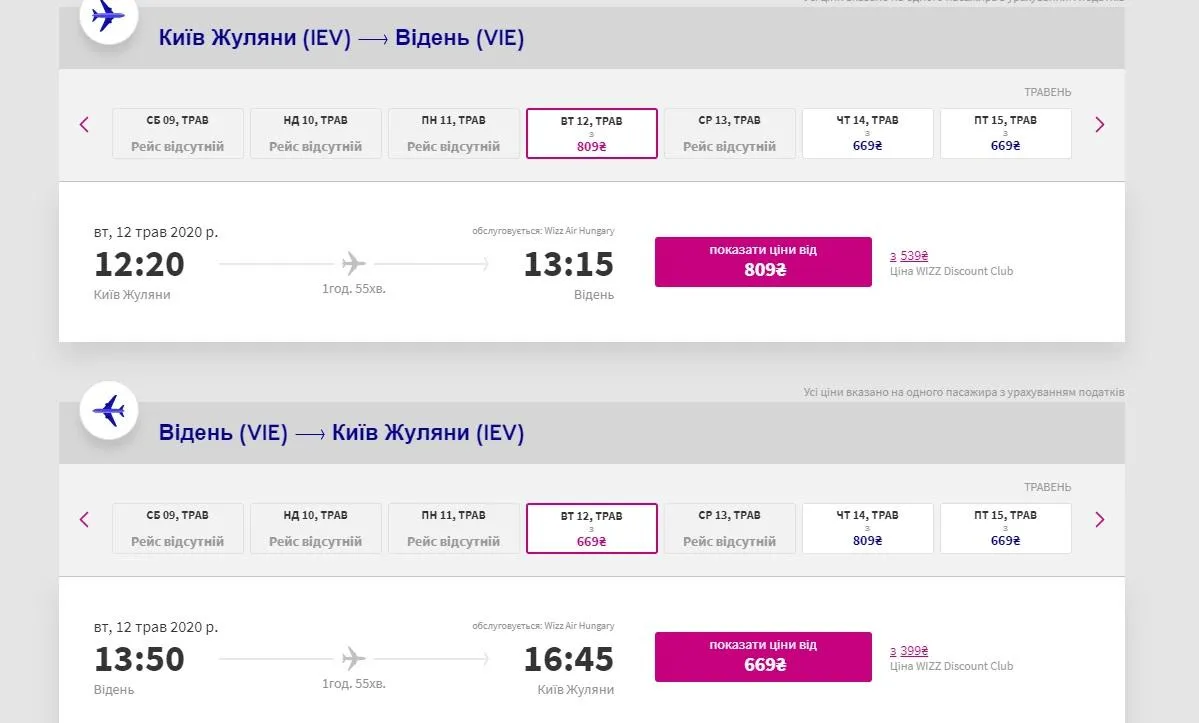Click the plane icon beside Відень (VIE) return header

click(x=108, y=410)
